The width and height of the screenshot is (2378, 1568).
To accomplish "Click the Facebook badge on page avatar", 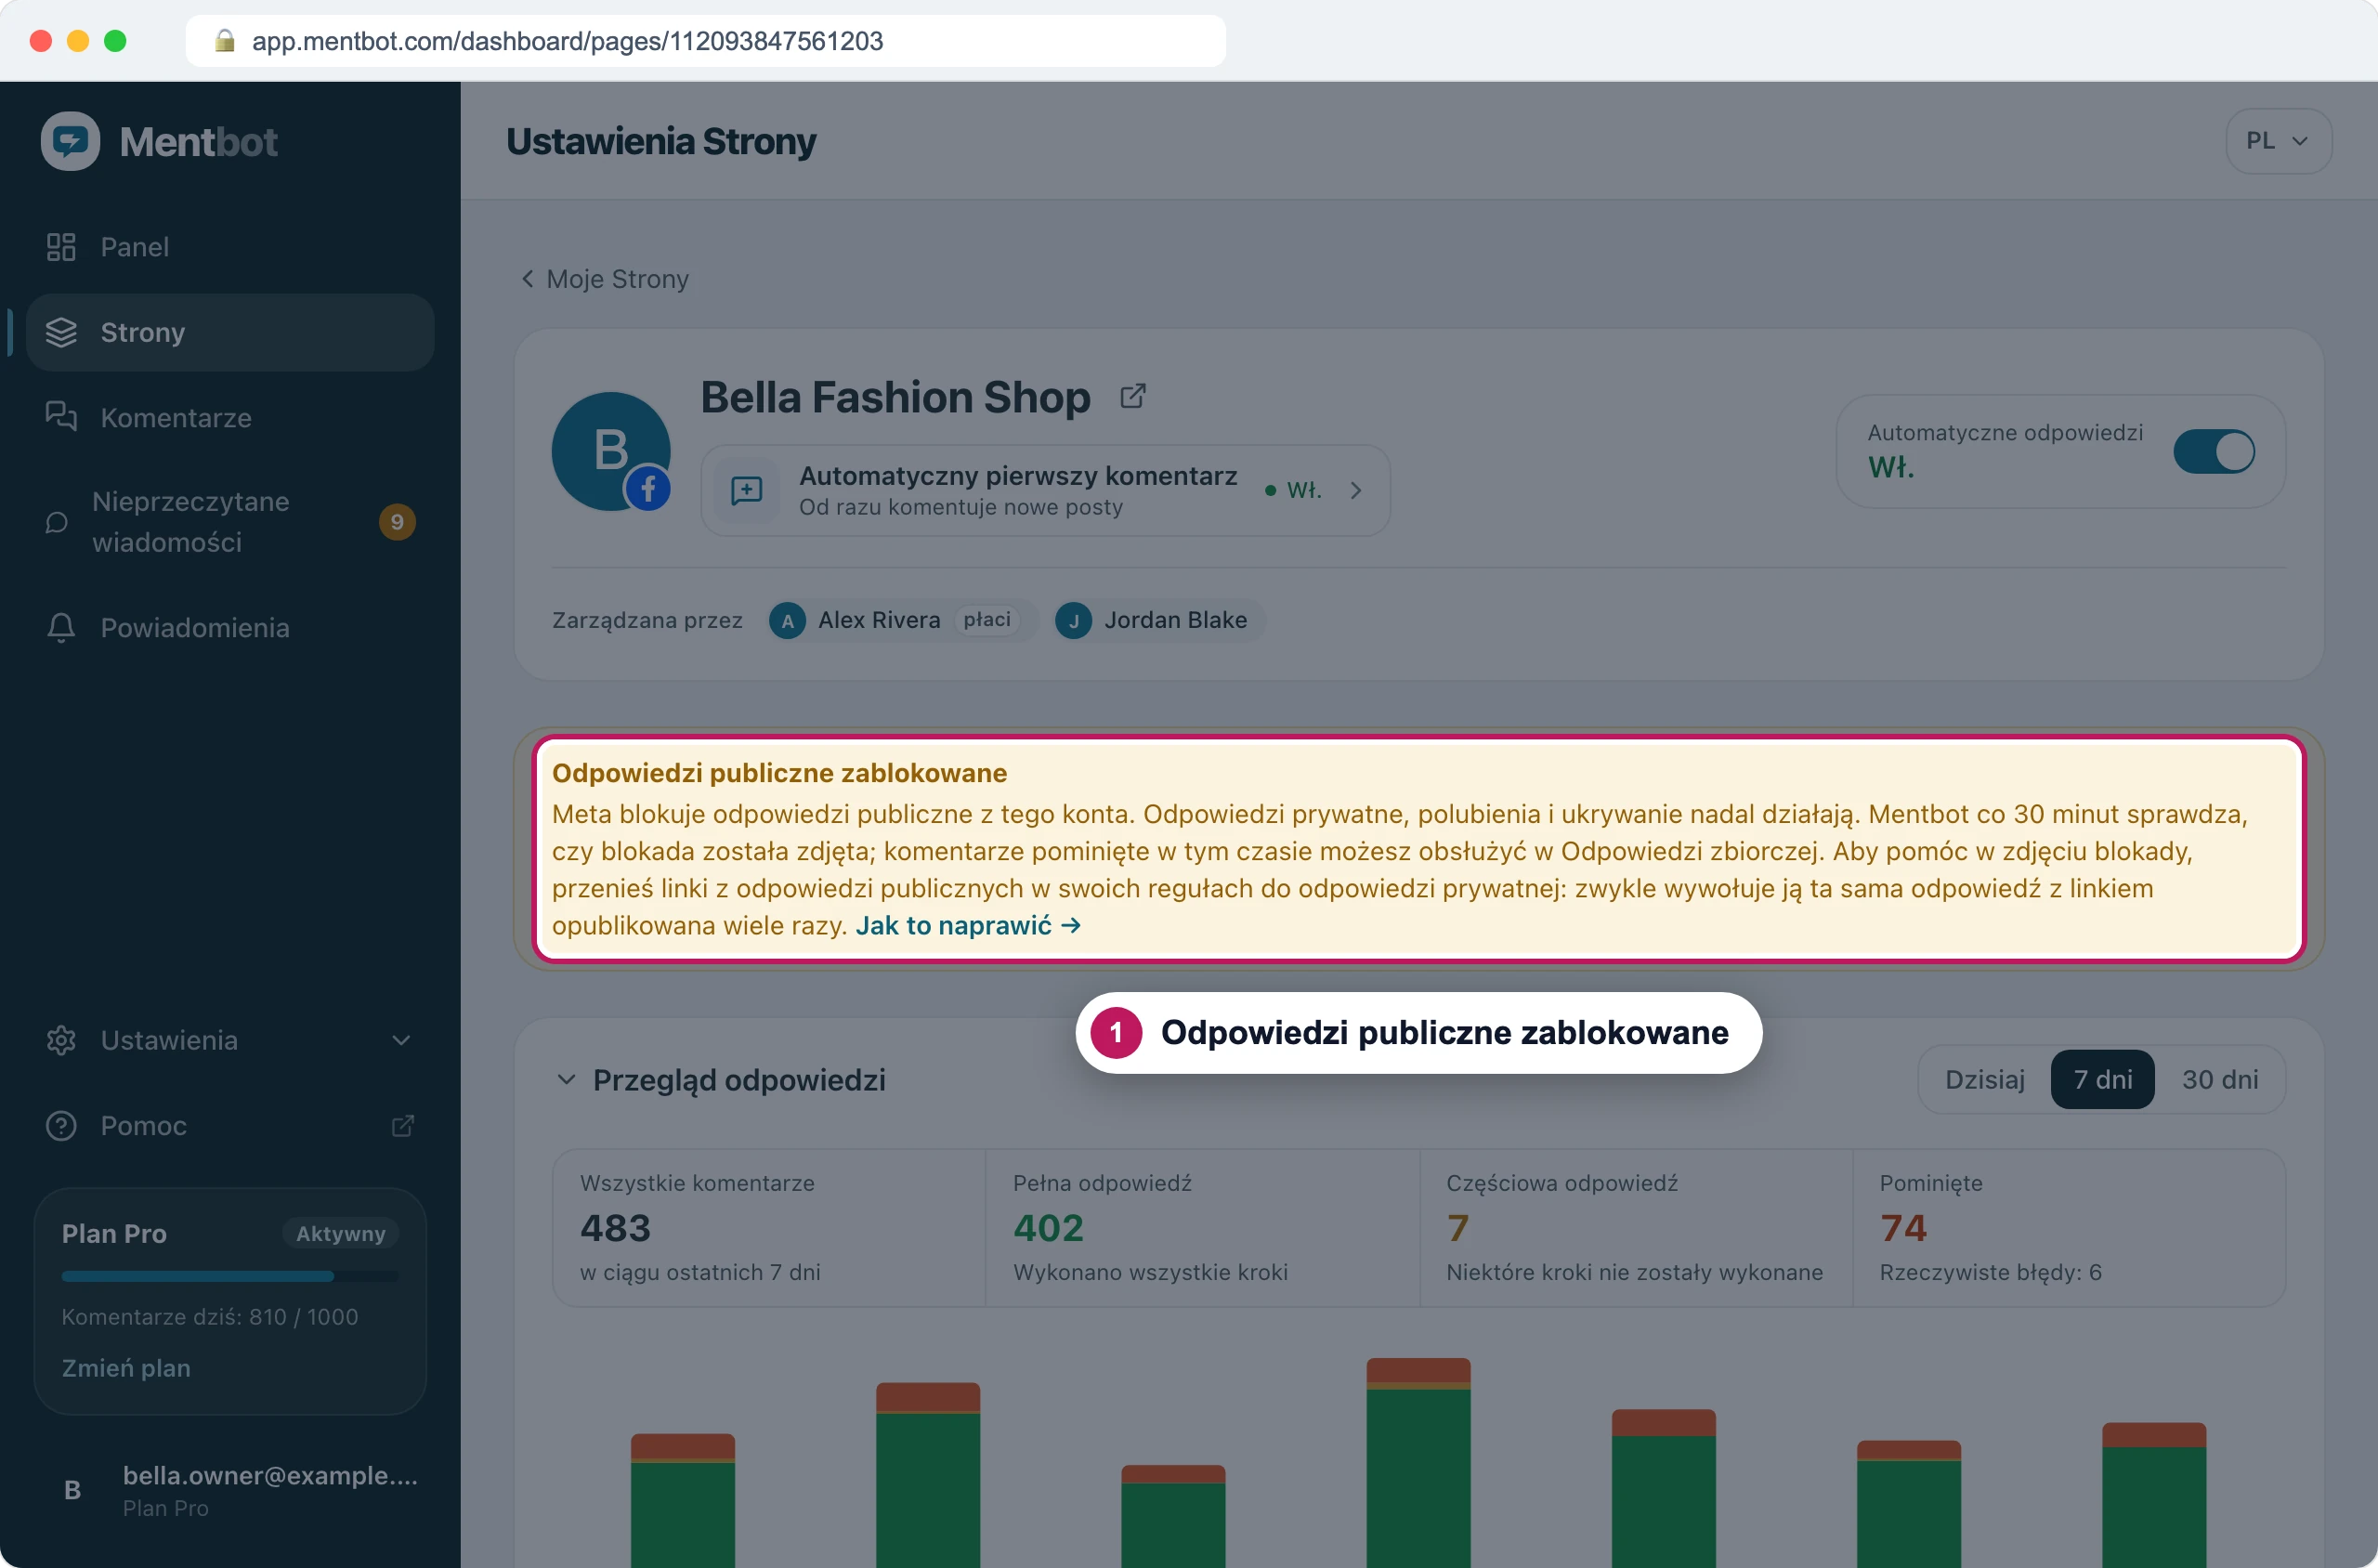I will coord(648,489).
